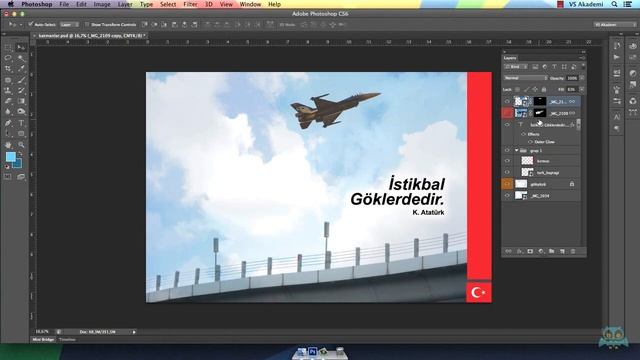Select the Crop tool
This screenshot has width=640, height=360.
(x=8, y=69)
